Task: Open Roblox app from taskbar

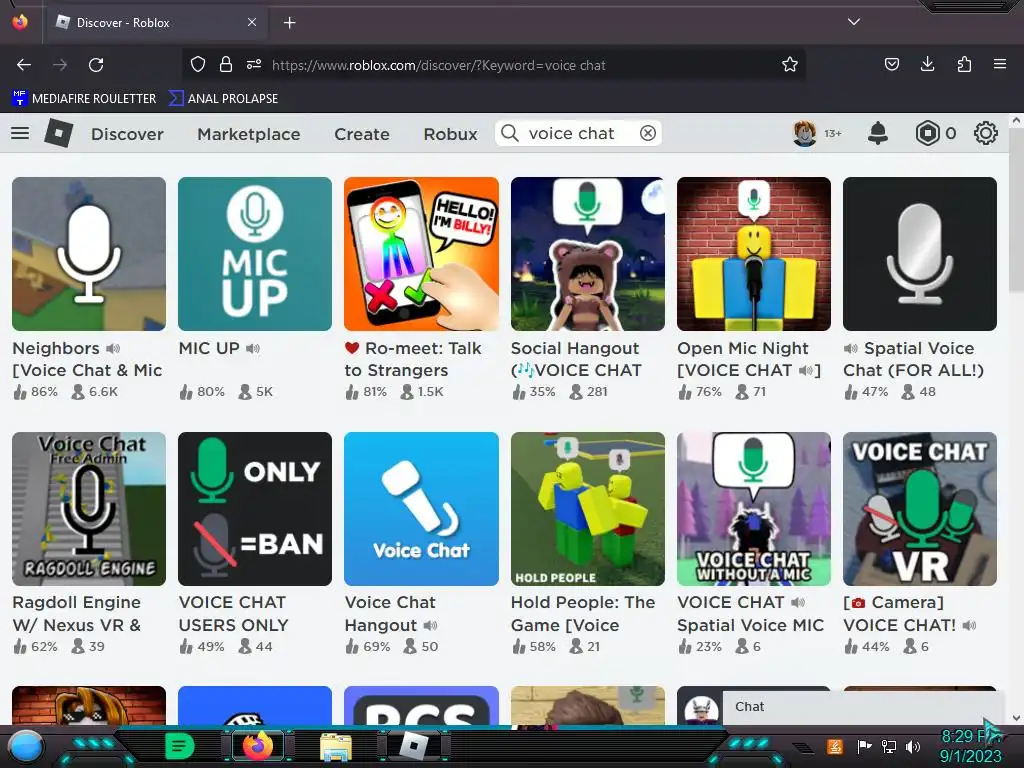Action: coord(413,746)
